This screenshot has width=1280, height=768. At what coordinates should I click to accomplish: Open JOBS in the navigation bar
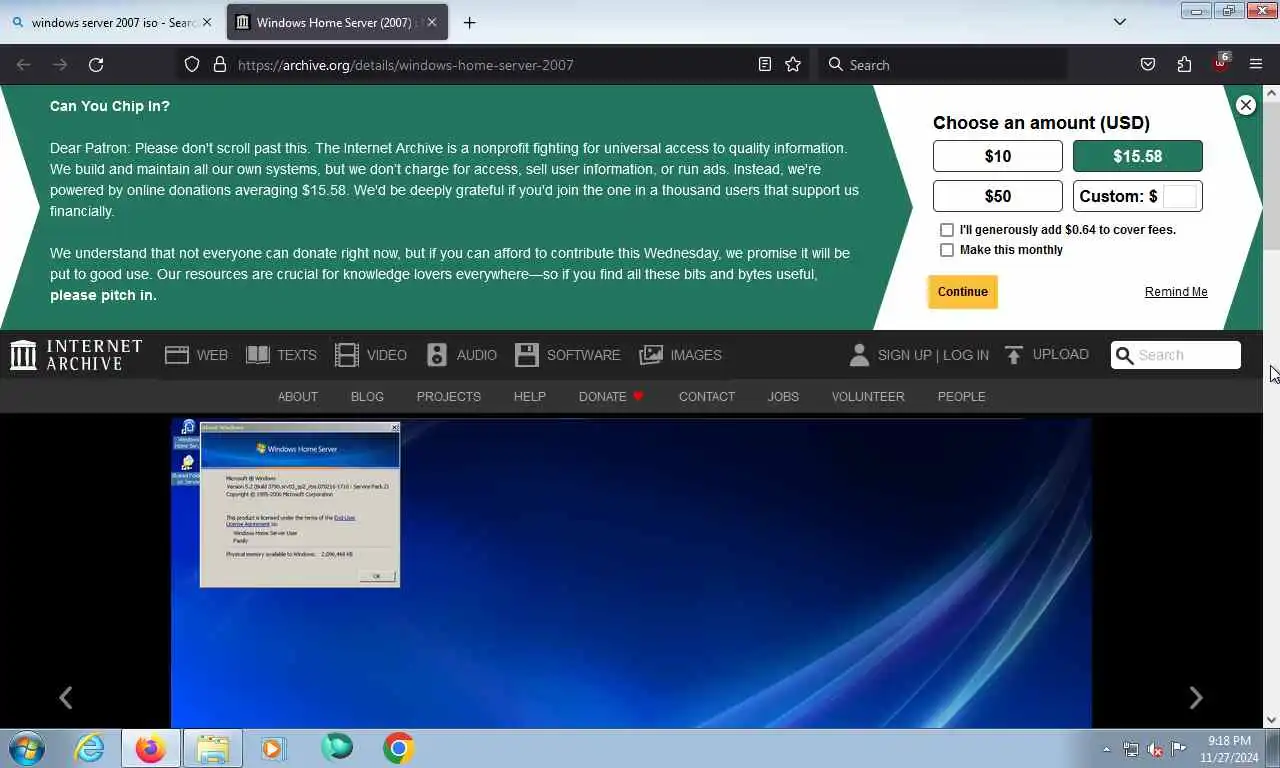[x=783, y=397]
